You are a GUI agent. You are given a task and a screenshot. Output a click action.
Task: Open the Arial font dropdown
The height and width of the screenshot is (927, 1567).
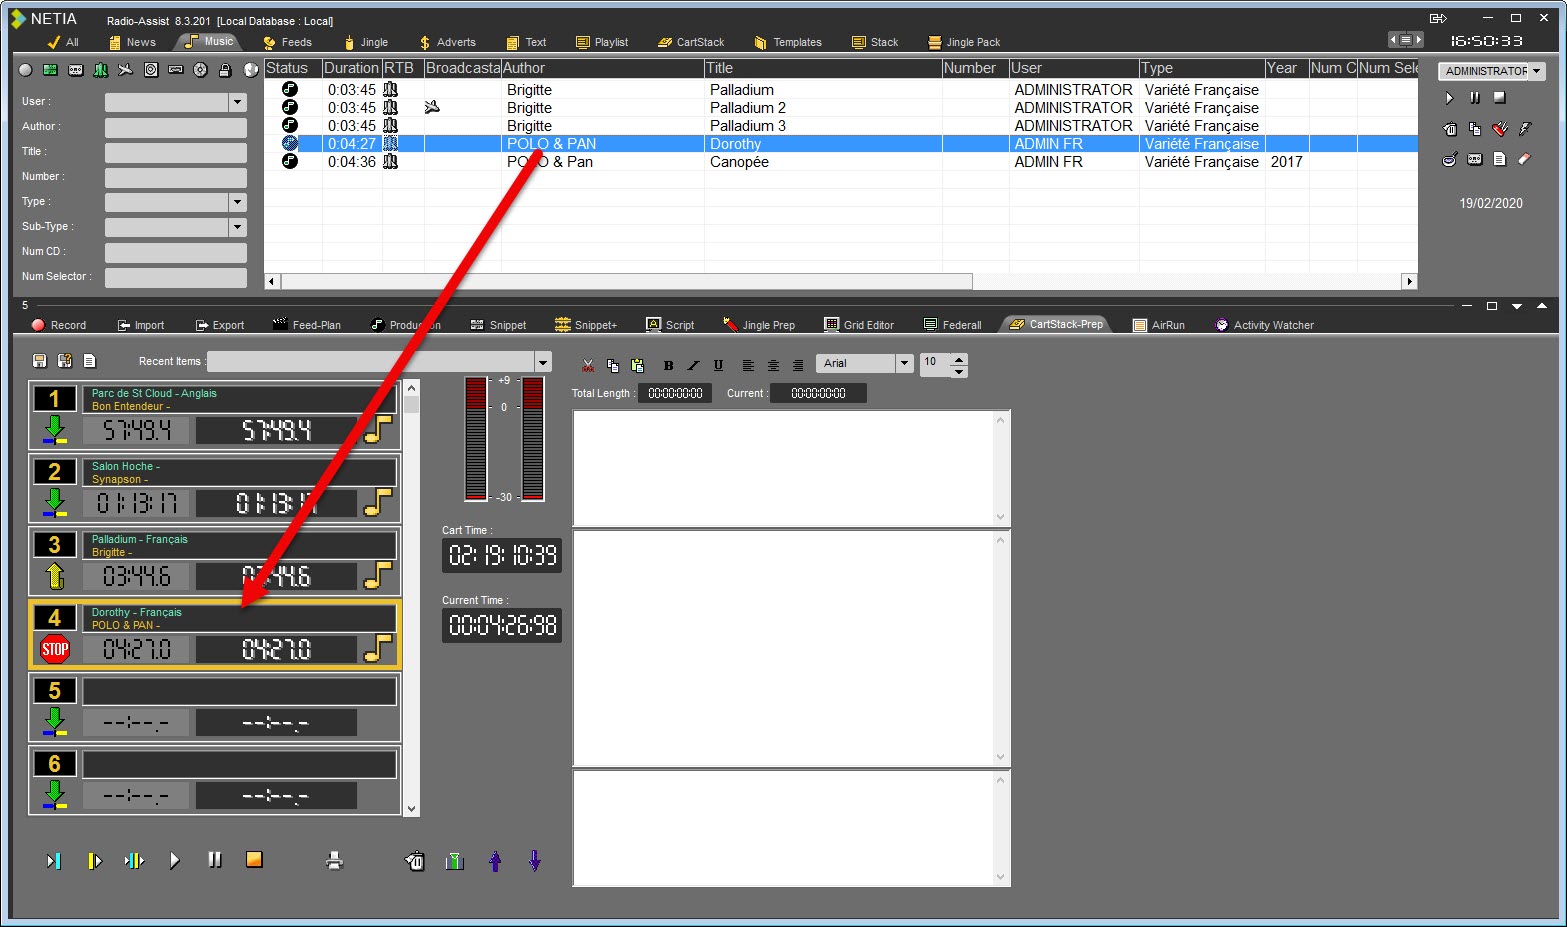coord(904,363)
